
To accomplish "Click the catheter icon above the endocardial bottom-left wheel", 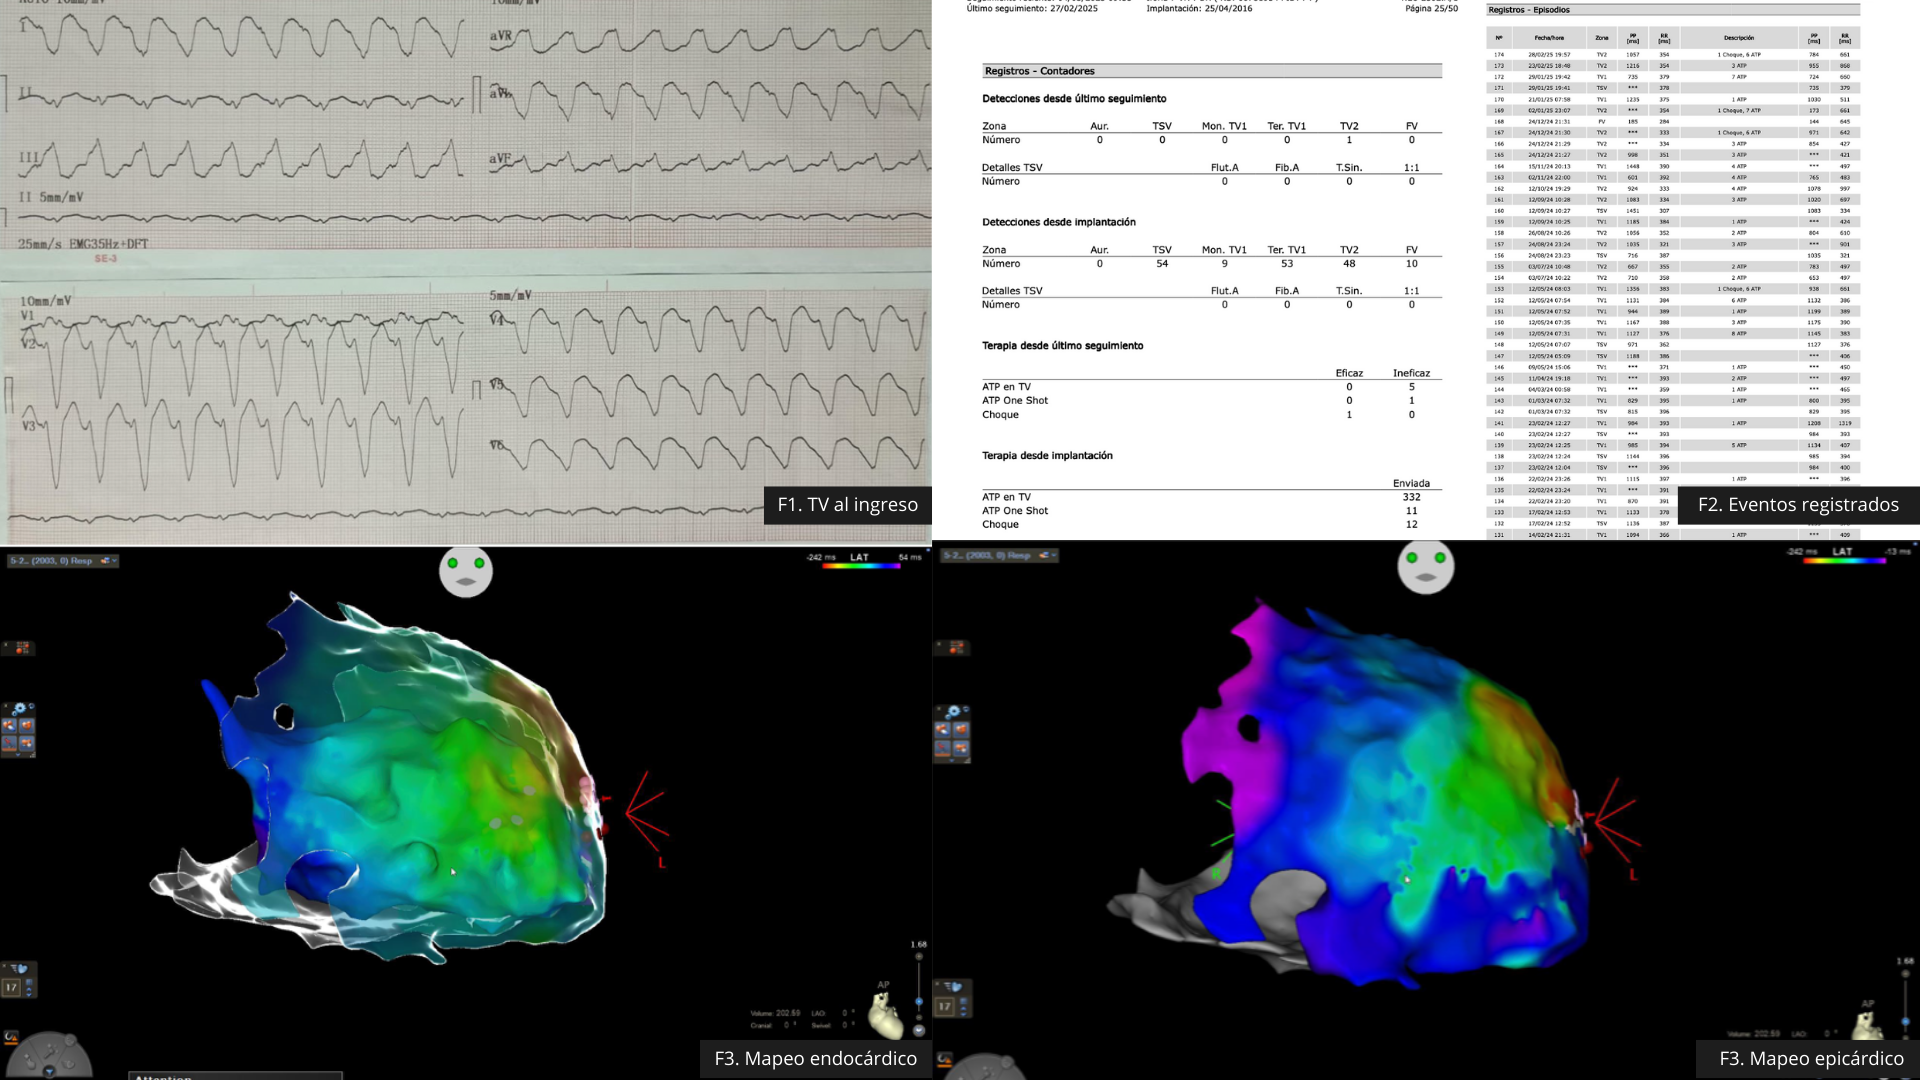I will point(12,1037).
